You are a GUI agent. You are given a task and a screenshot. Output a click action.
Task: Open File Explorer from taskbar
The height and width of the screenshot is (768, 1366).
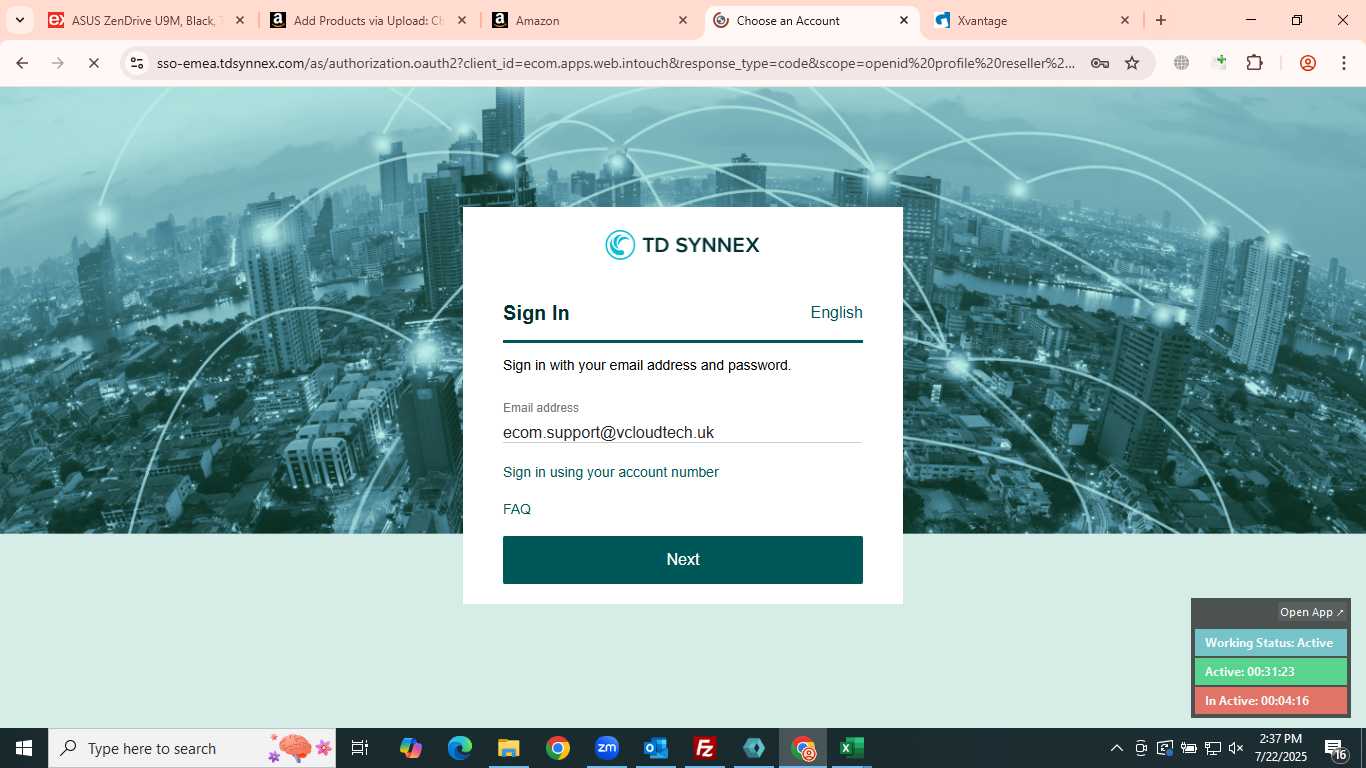pyautogui.click(x=509, y=748)
